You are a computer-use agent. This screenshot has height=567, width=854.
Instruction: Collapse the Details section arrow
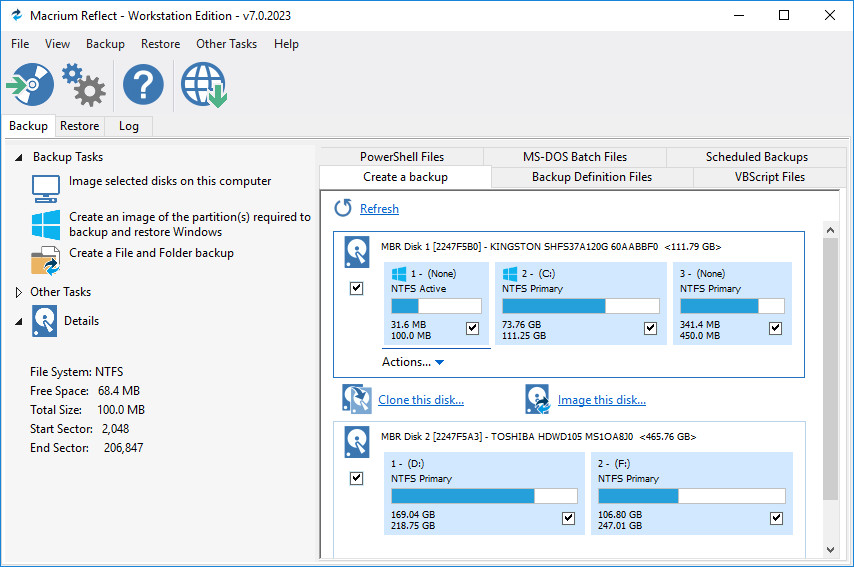pos(19,321)
